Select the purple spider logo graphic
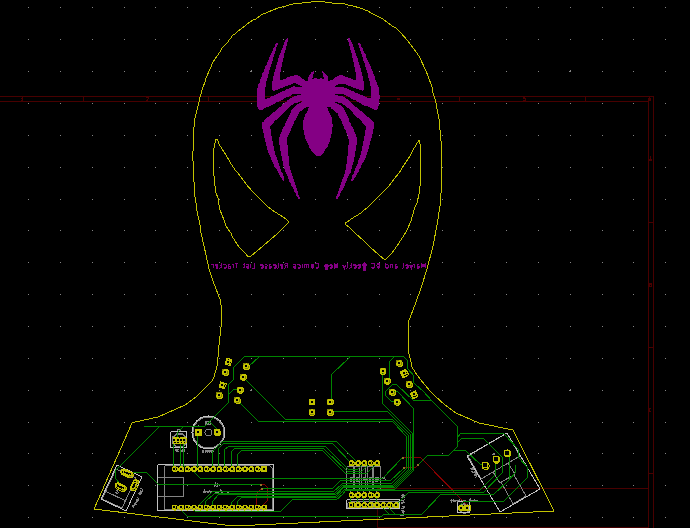Screen dimensions: 690x528 [x=318, y=118]
